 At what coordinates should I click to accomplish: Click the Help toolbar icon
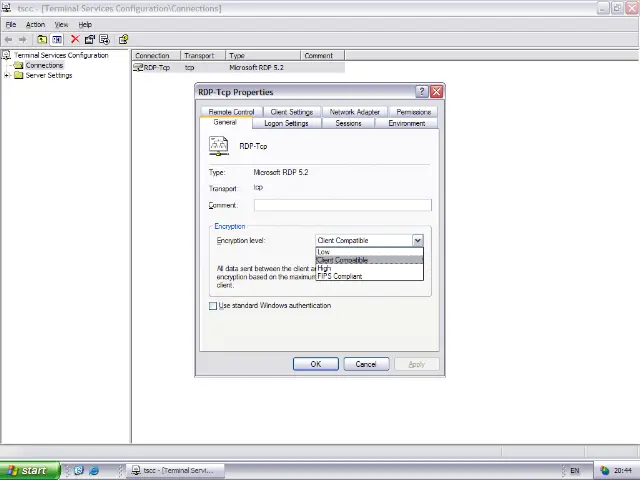(x=123, y=39)
